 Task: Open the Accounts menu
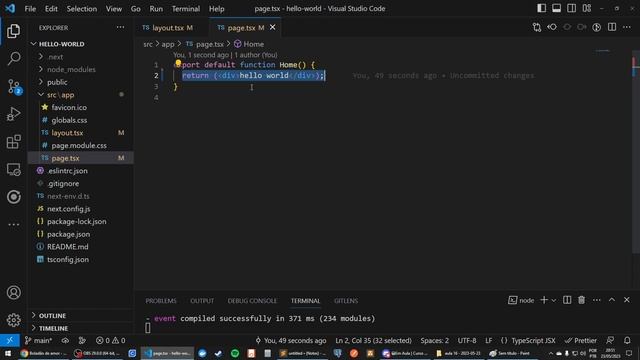click(13, 292)
